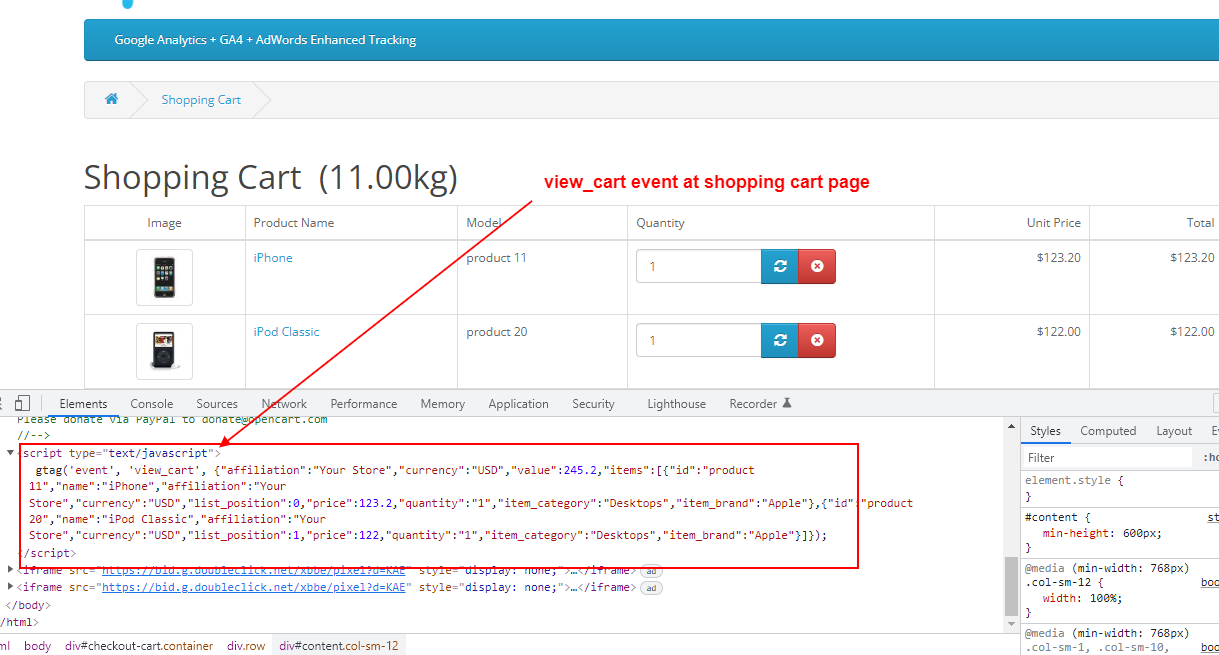This screenshot has height=655, width=1219.
Task: Click the second doubleclick iframe src link
Action: tap(254, 588)
